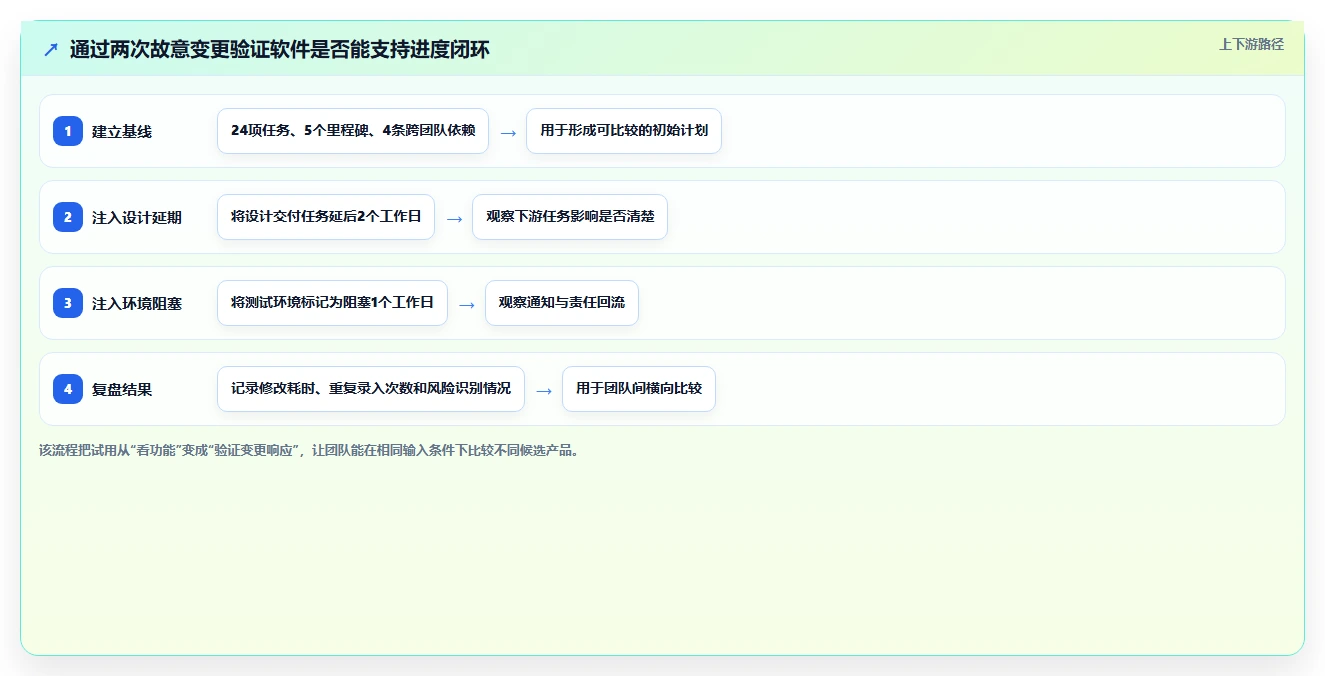Click the 观察通知与责任回流 chip
The image size is (1325, 676).
point(562,303)
